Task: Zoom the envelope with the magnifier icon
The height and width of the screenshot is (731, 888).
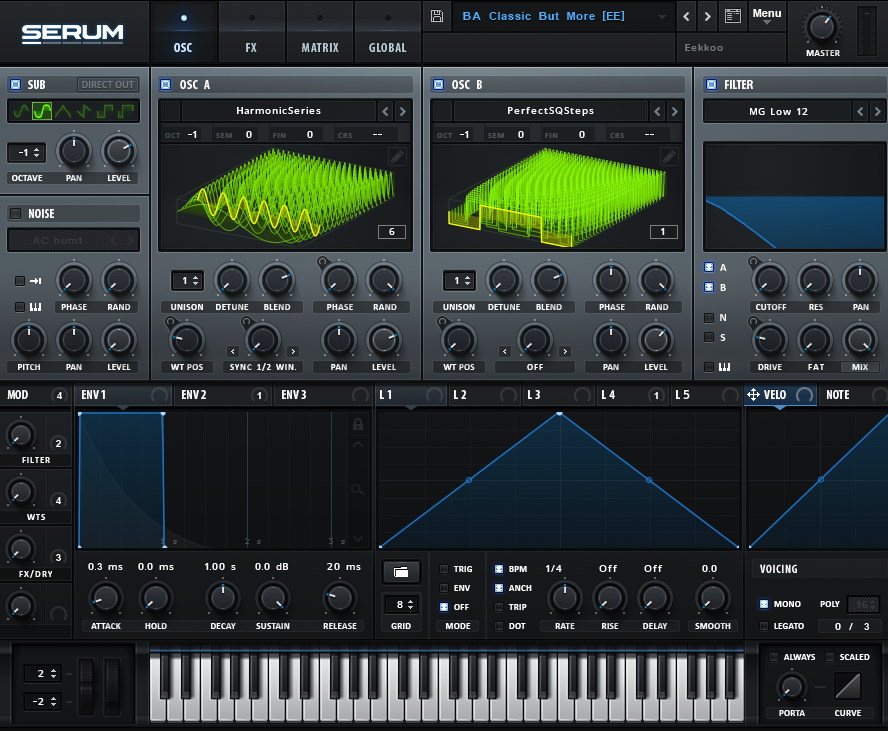Action: [357, 489]
